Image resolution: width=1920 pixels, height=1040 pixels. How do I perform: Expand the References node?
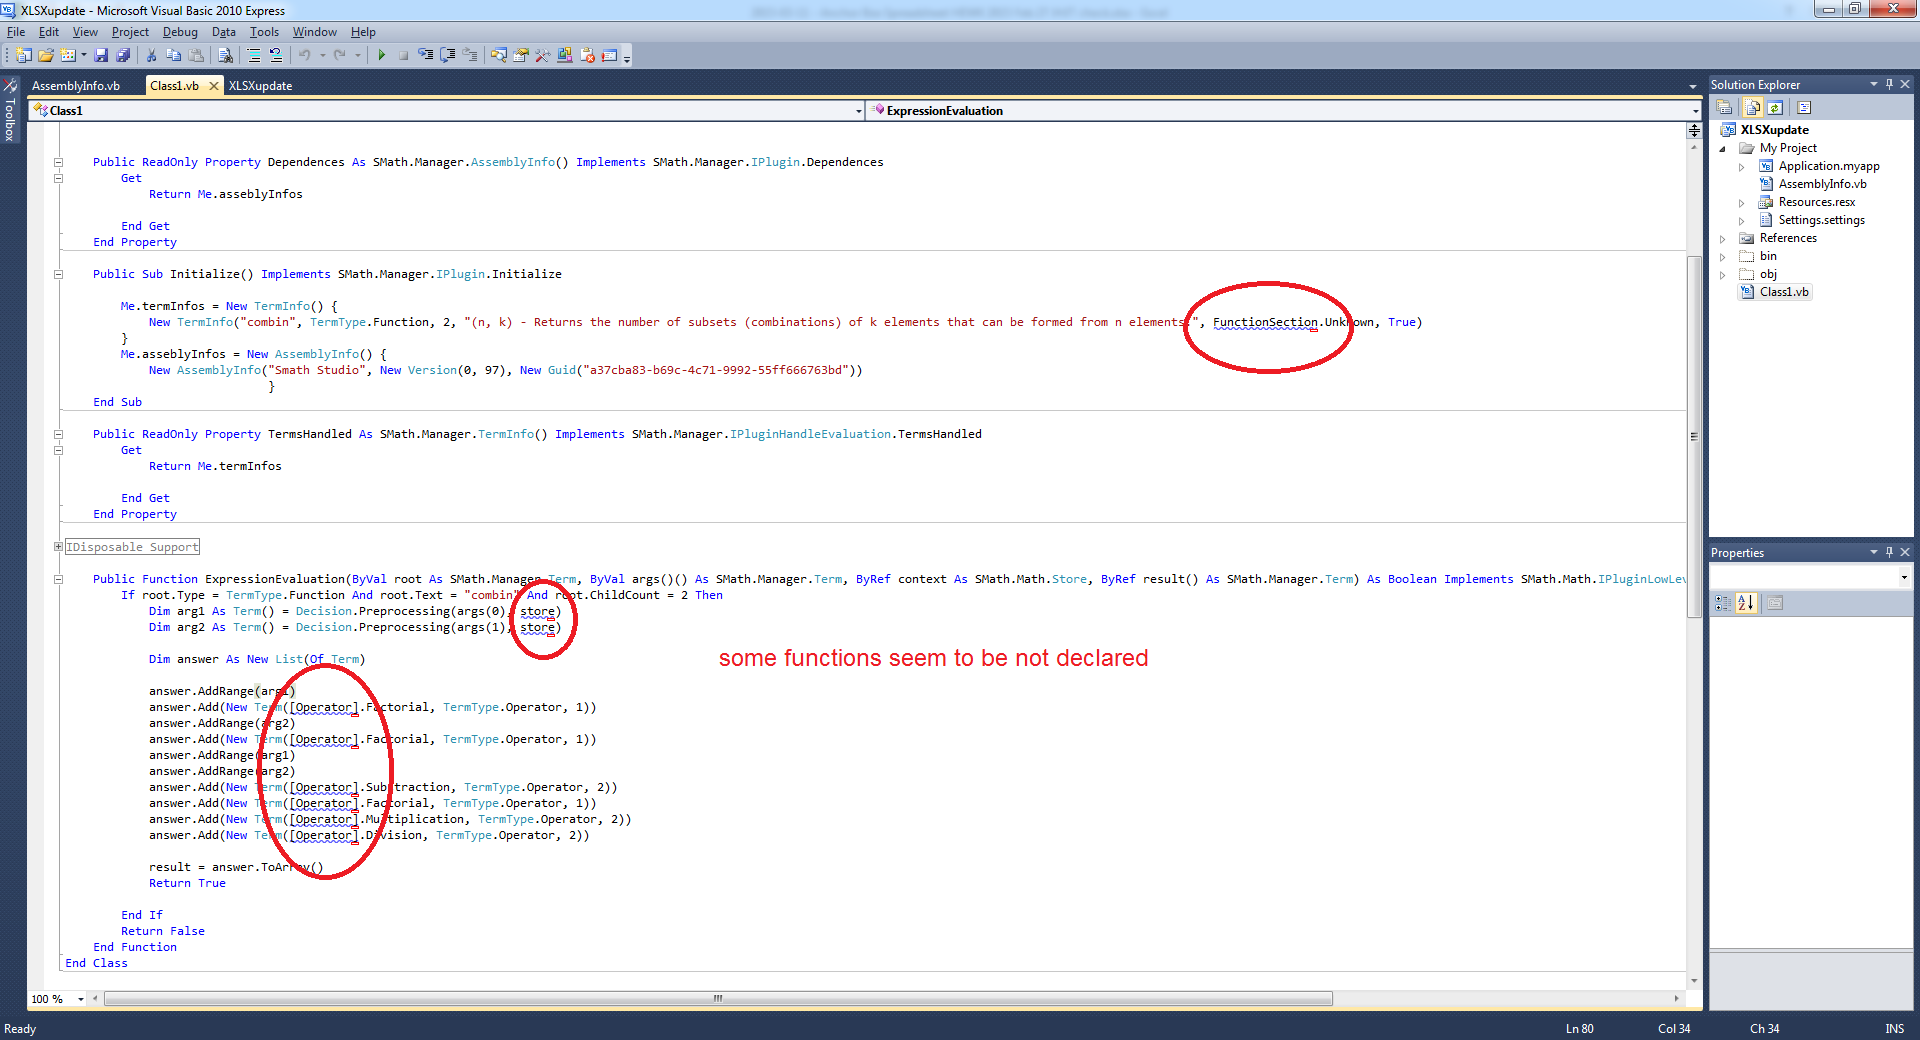[x=1723, y=239]
